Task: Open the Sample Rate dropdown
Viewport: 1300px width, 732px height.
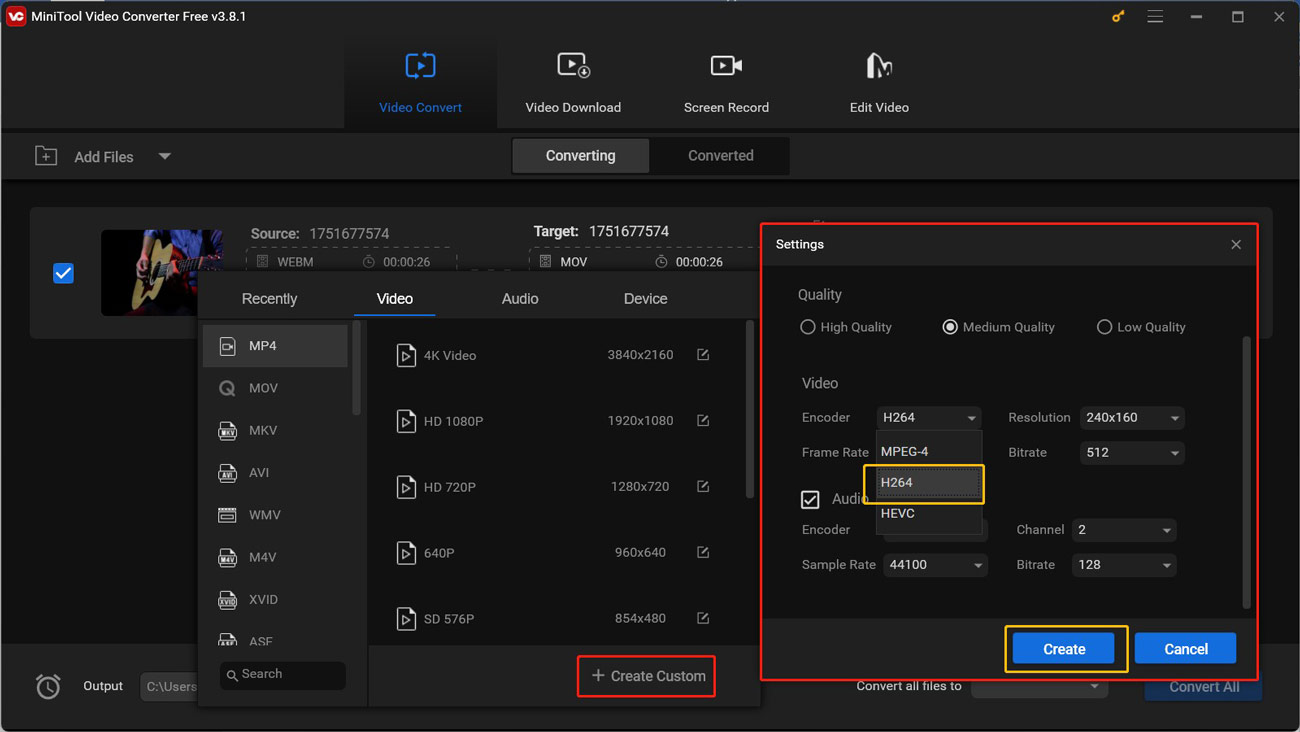Action: click(x=935, y=565)
